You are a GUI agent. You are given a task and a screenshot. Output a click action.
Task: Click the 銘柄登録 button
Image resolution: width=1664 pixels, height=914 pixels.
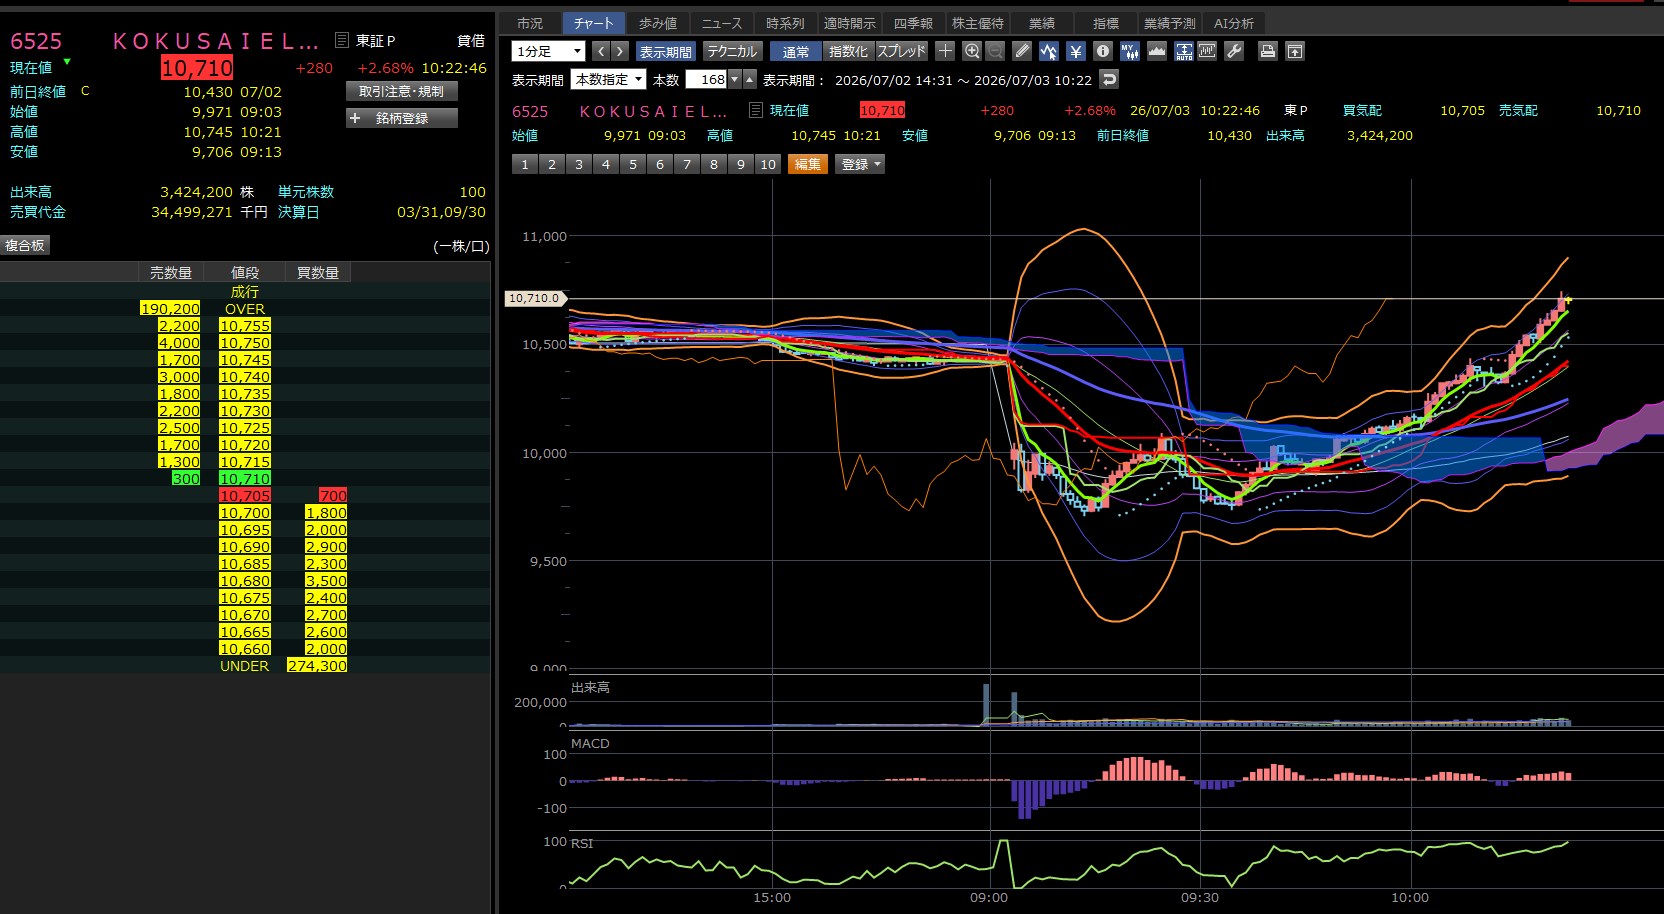[x=402, y=118]
